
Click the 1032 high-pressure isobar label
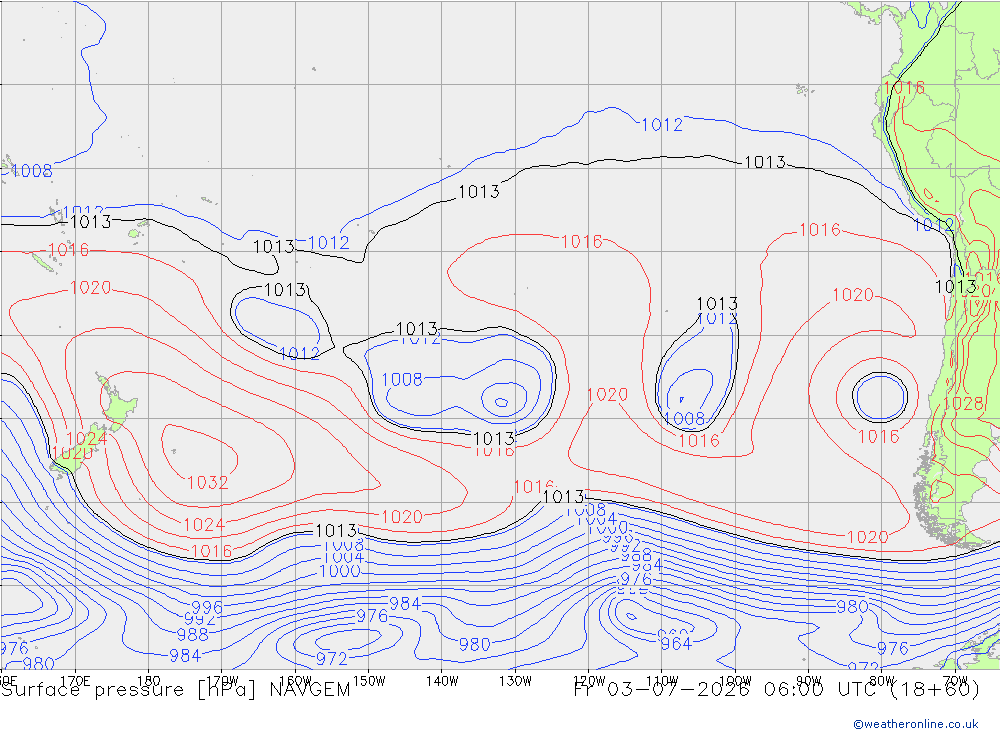pos(207,483)
